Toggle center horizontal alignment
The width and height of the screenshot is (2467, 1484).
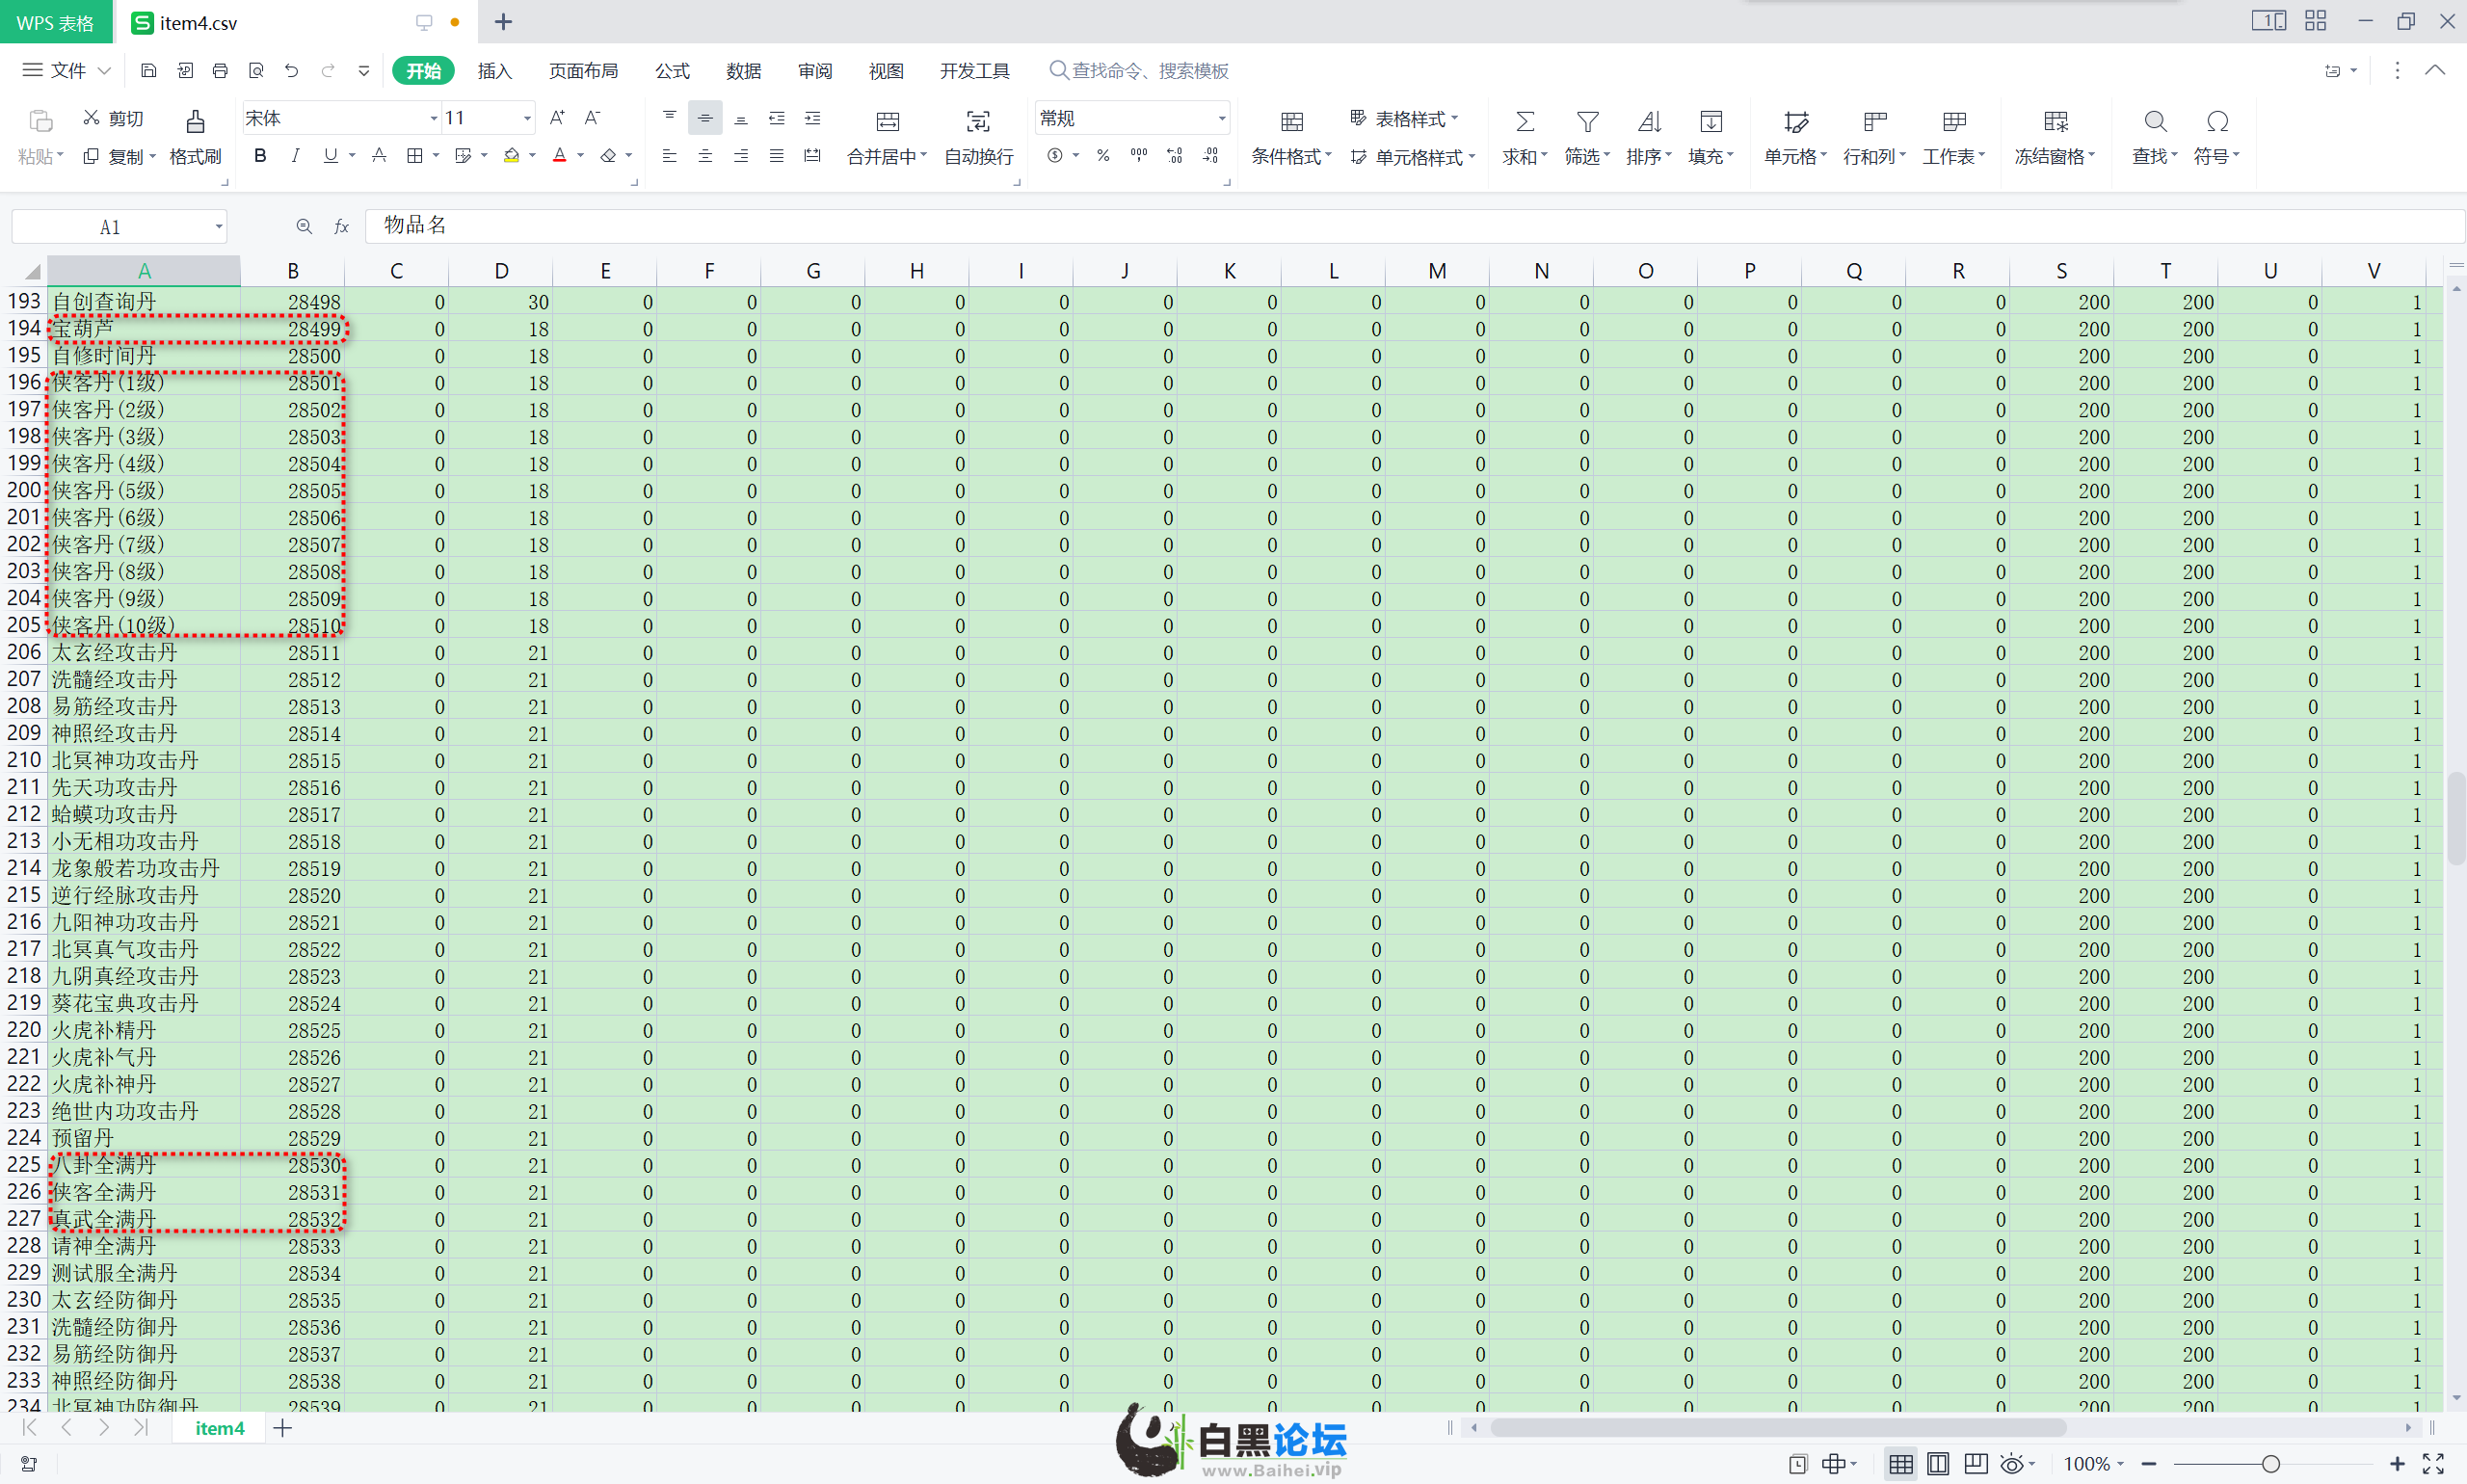pos(705,156)
